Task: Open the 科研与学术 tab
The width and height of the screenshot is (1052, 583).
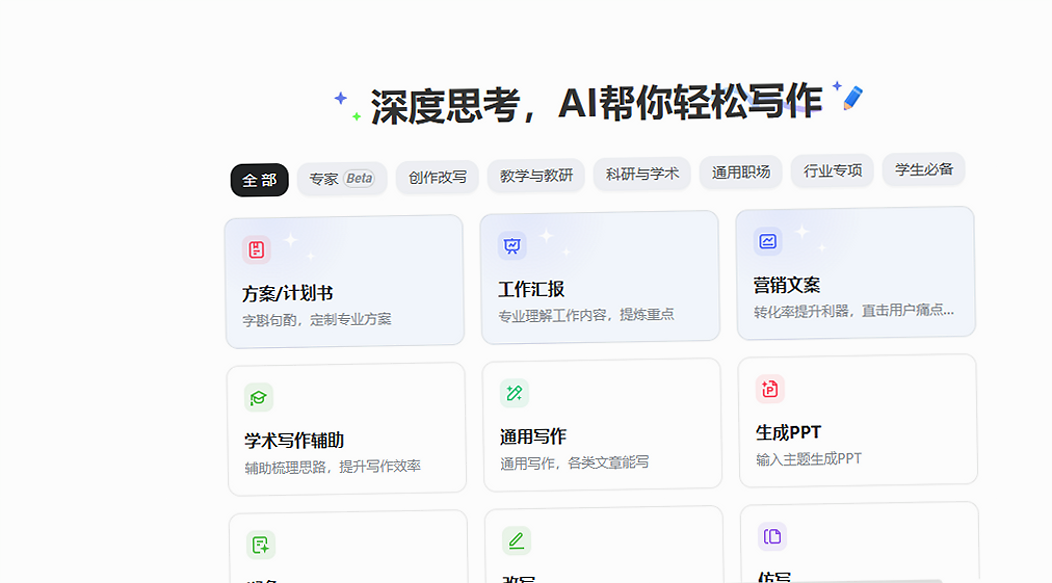Action: click(642, 174)
